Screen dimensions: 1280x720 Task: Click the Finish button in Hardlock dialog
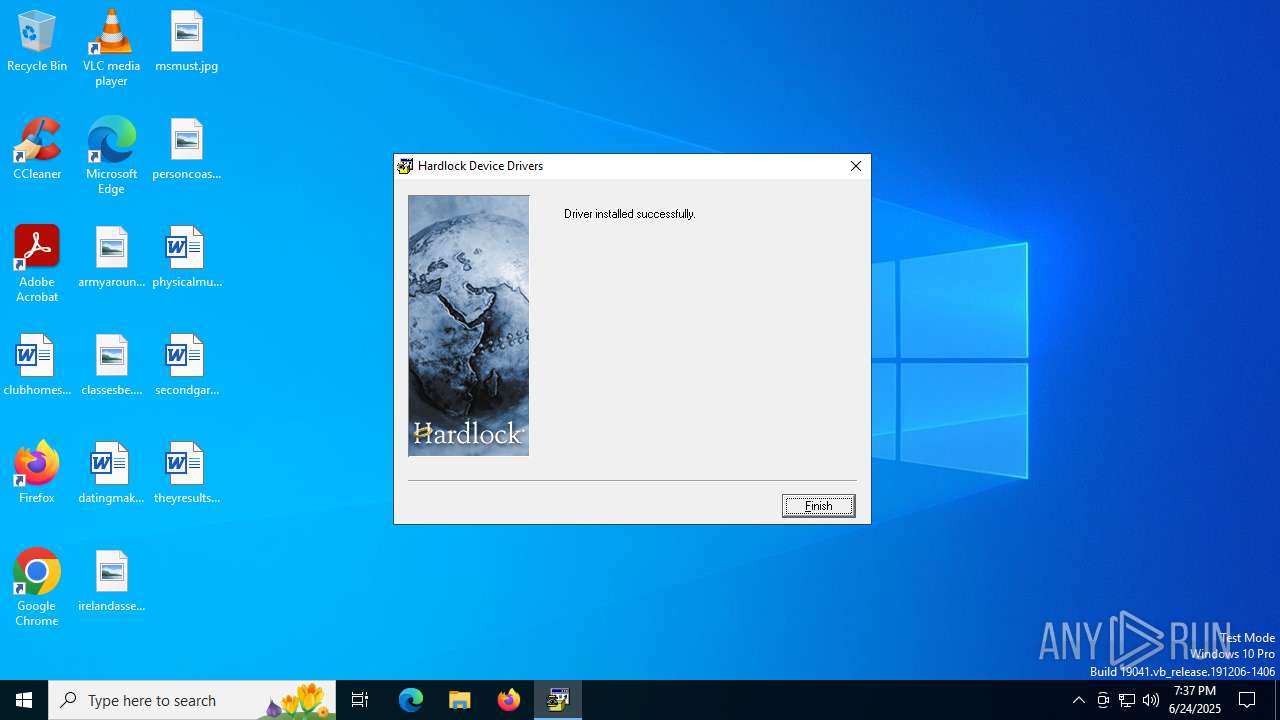click(x=818, y=506)
